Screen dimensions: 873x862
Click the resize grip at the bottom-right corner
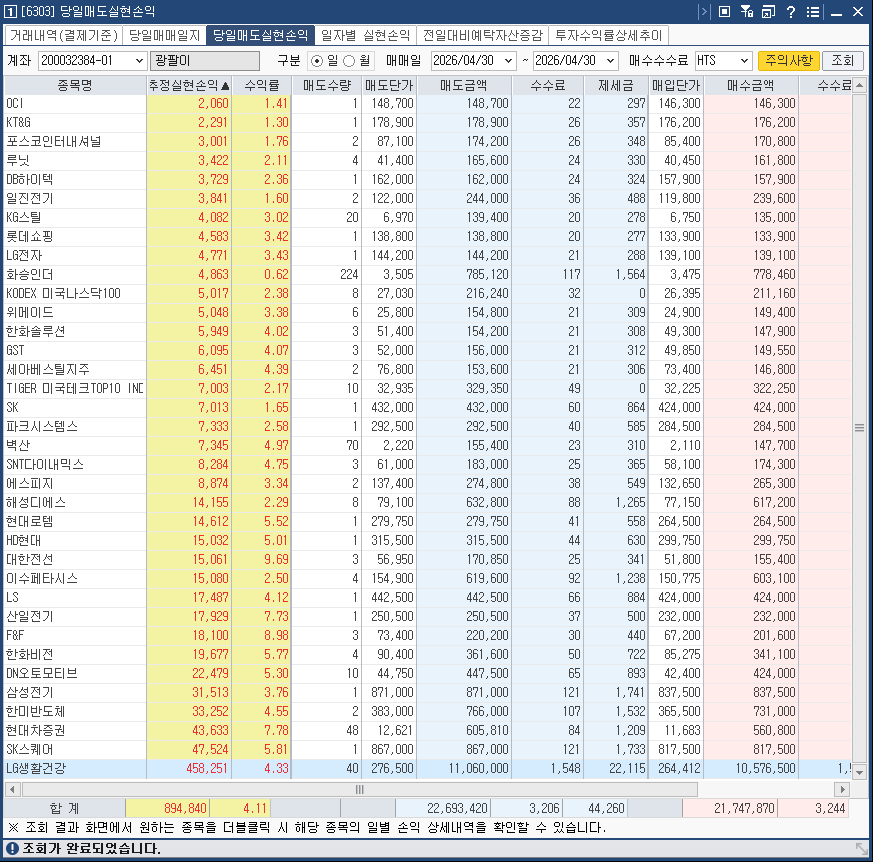(861, 849)
